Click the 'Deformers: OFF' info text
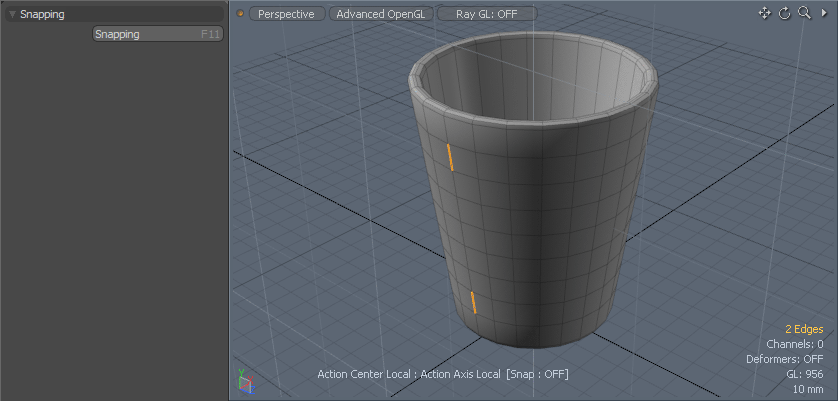The height and width of the screenshot is (401, 838). pyautogui.click(x=784, y=359)
